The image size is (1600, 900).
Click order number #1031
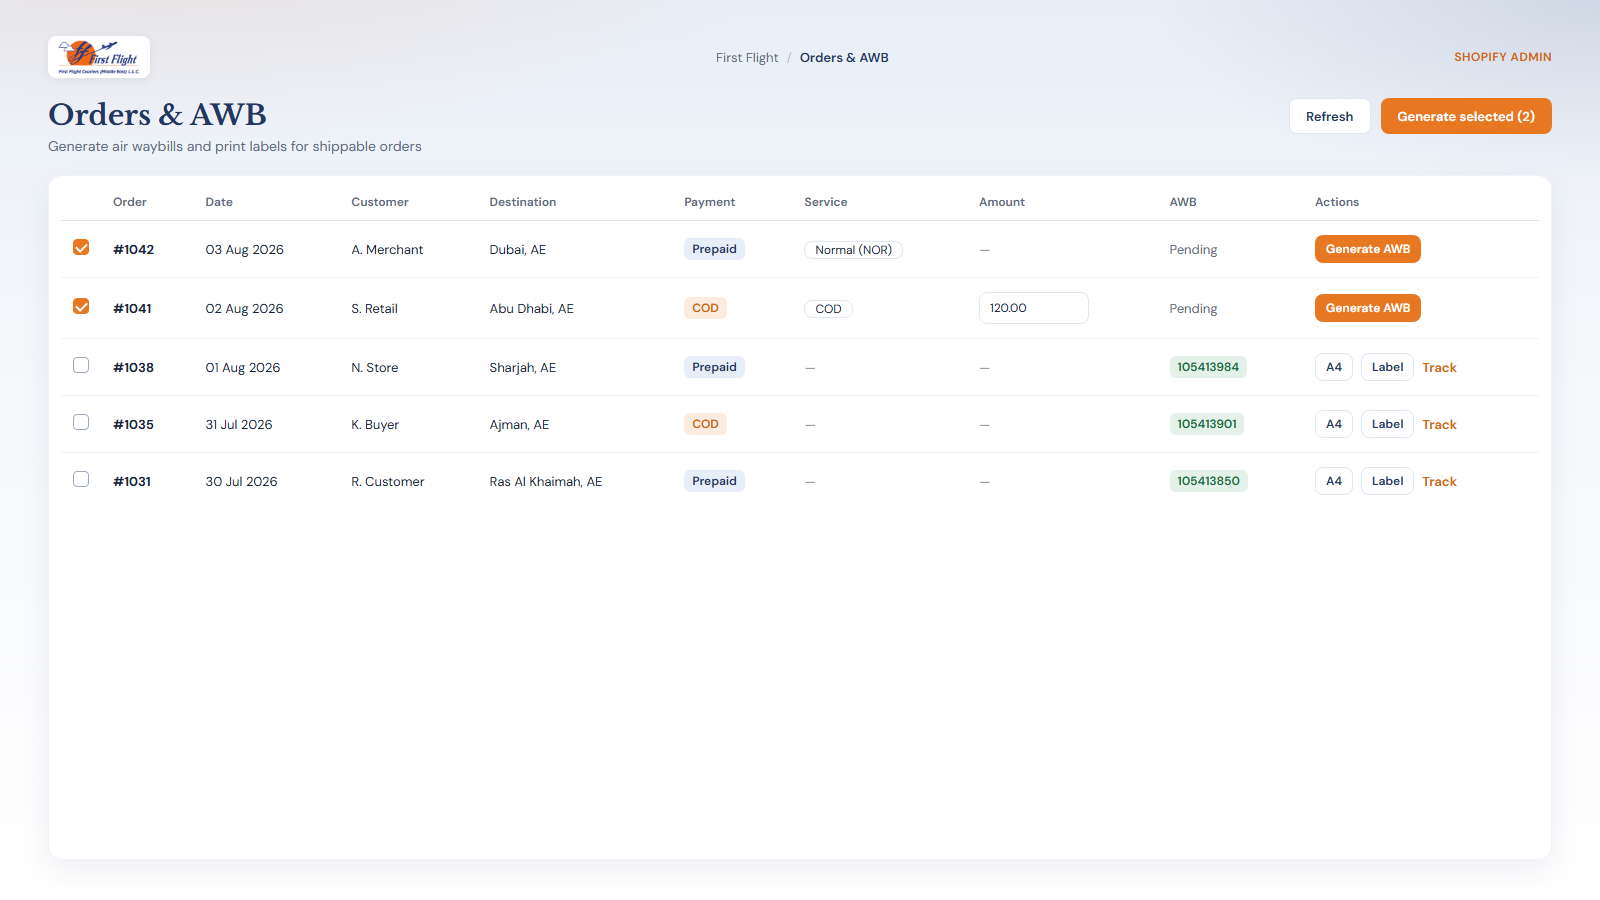tap(132, 482)
